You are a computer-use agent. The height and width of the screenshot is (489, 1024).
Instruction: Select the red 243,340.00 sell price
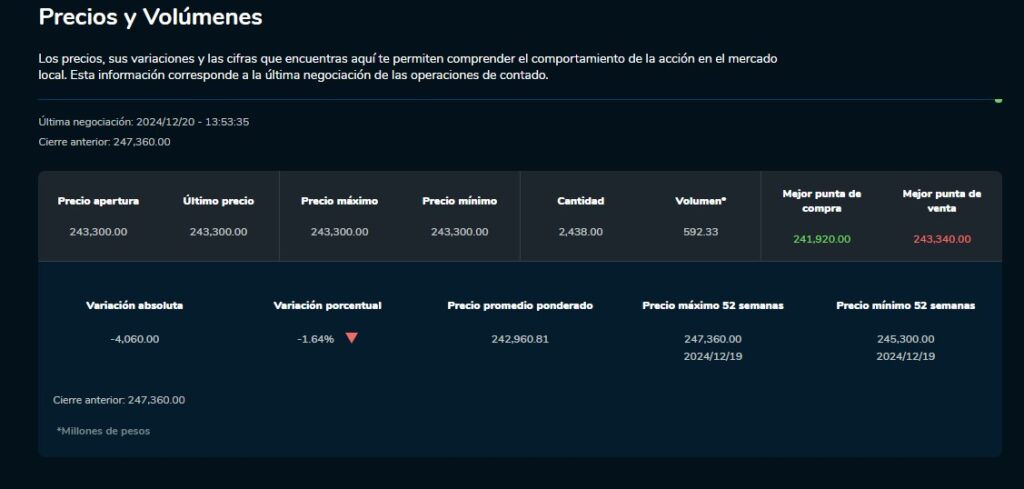tap(942, 239)
